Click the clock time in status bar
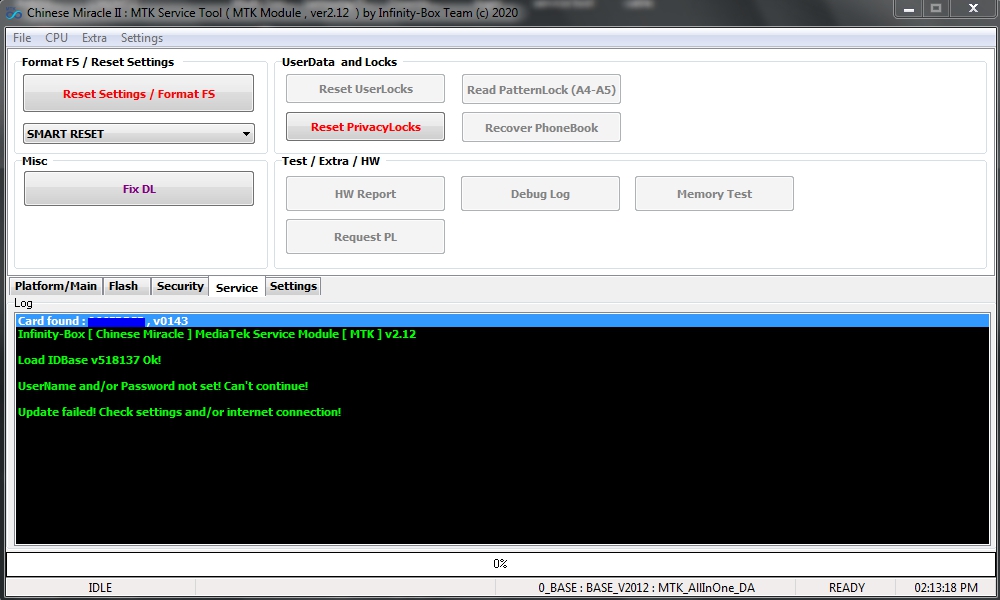Viewport: 1000px width, 600px height. [x=946, y=587]
